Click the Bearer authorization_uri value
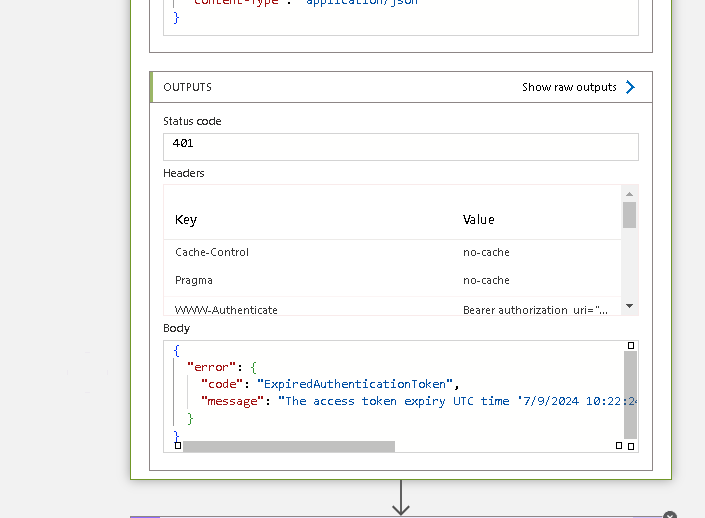Screen dimensions: 705x518 [535, 310]
